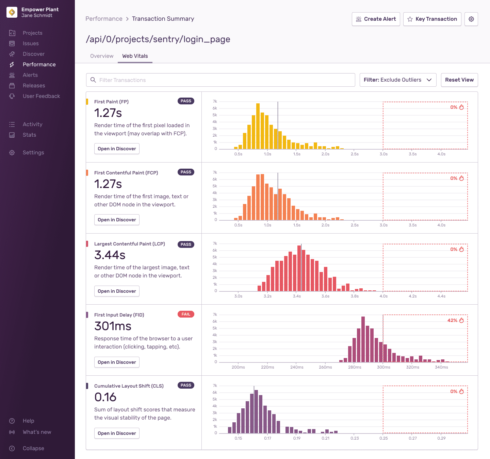The image size is (490, 459).
Task: Select the Discover telescope icon
Action: (12, 54)
